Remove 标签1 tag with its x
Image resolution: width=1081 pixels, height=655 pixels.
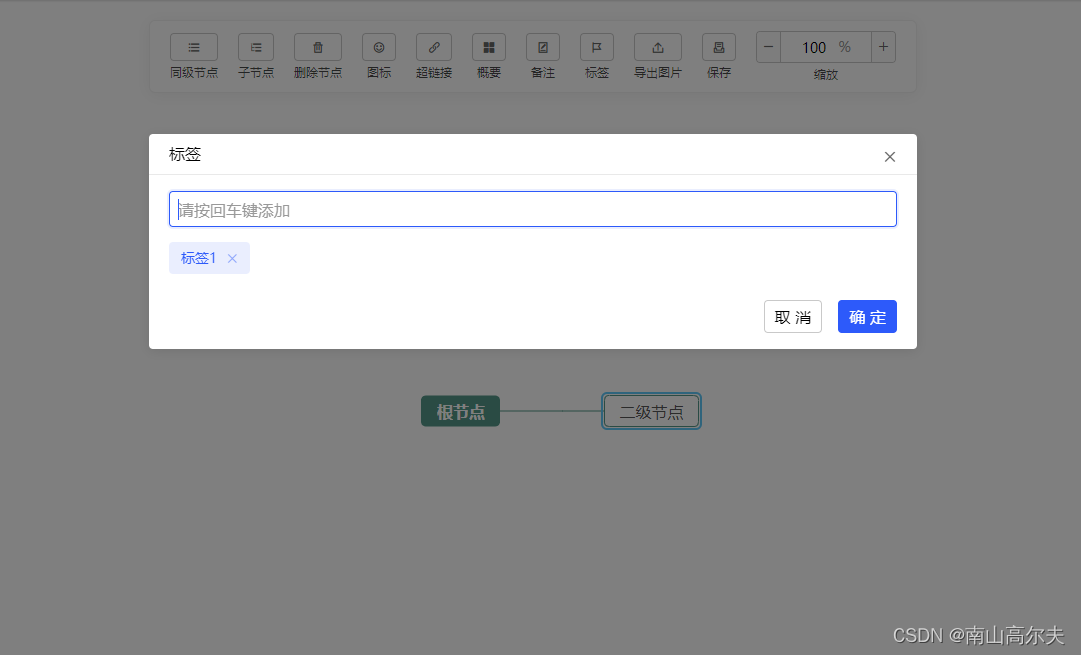tap(232, 259)
